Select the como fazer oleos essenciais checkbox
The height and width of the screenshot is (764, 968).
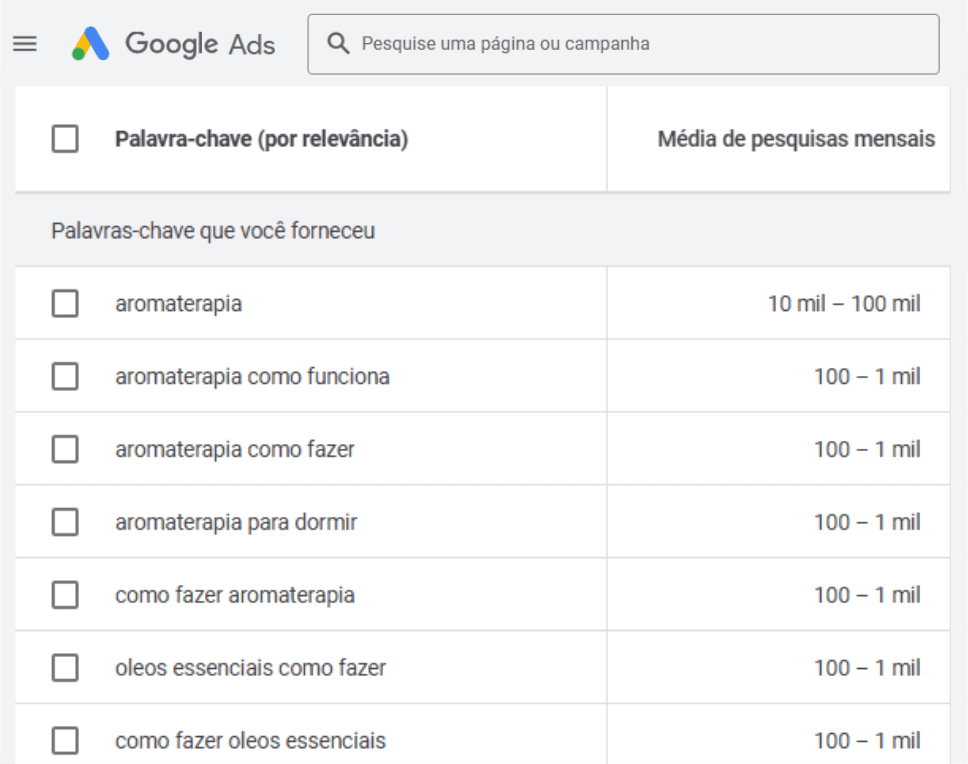(65, 741)
